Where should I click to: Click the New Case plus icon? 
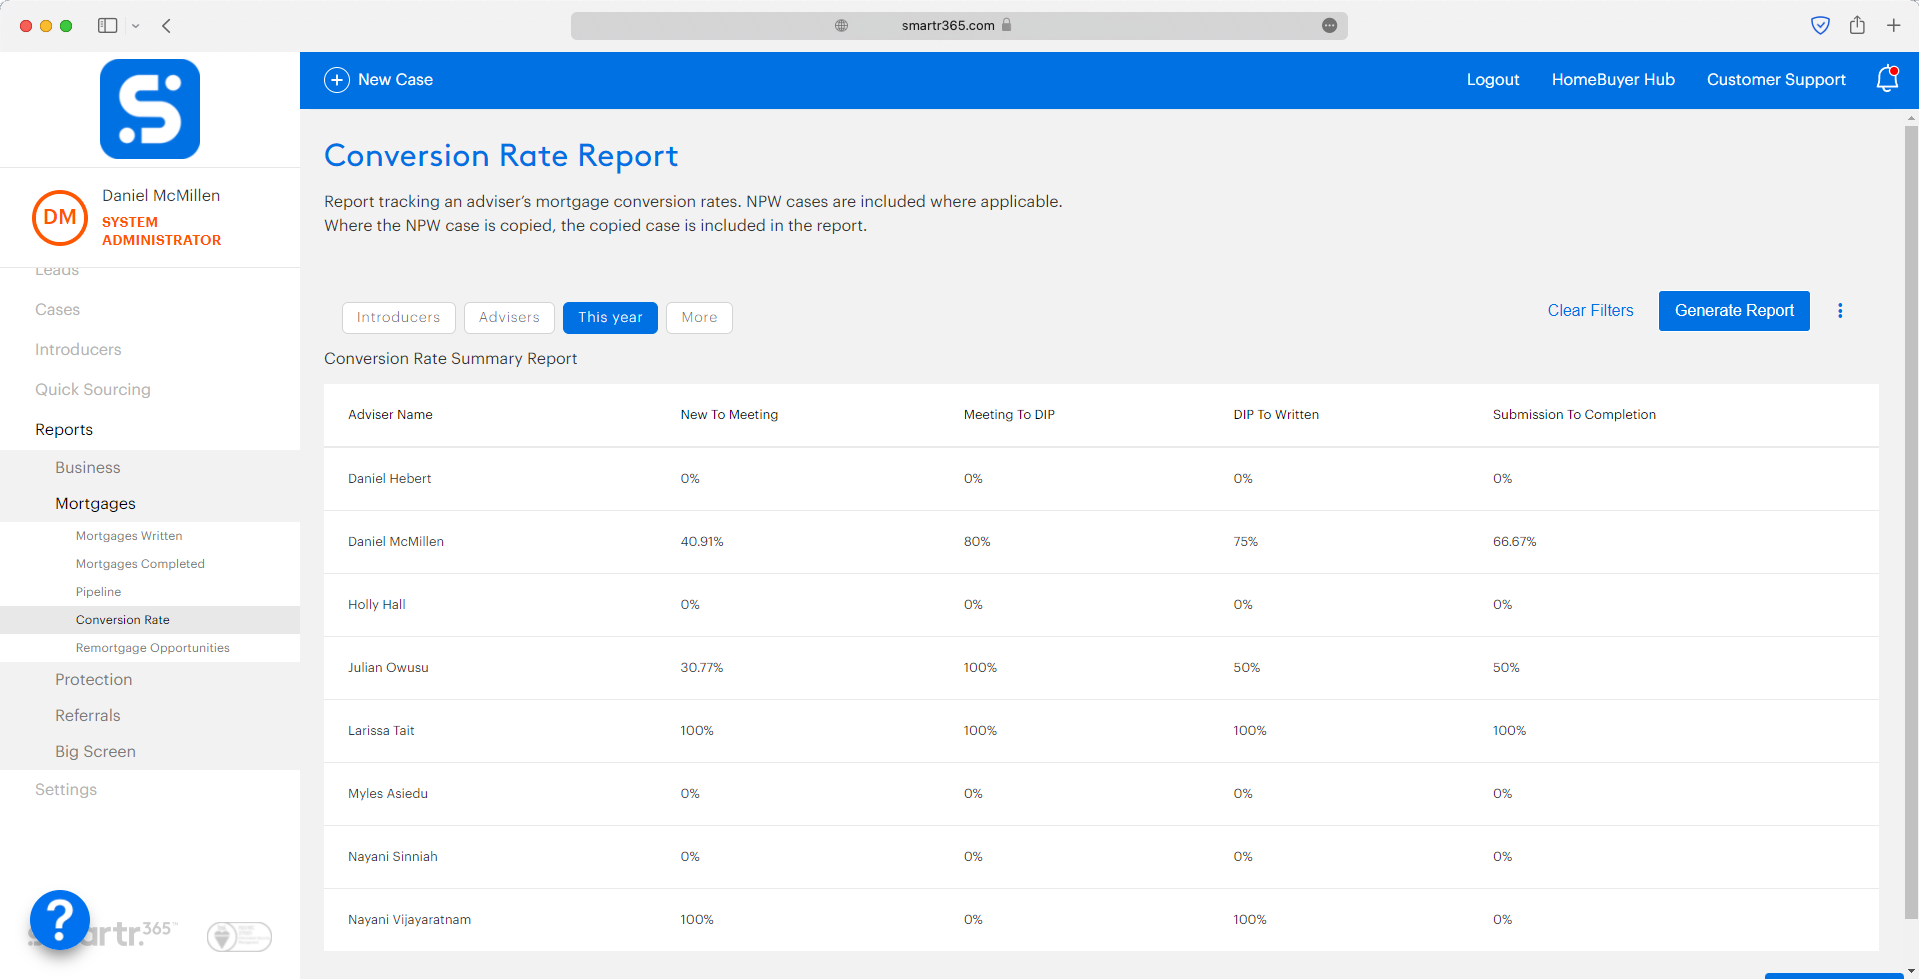[337, 80]
